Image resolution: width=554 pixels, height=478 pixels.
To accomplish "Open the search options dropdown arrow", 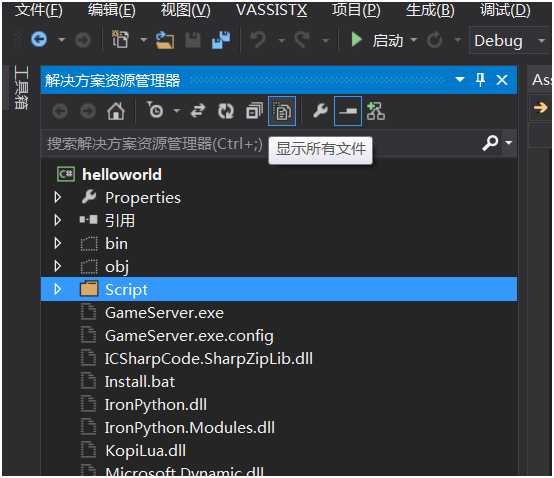I will [x=509, y=143].
